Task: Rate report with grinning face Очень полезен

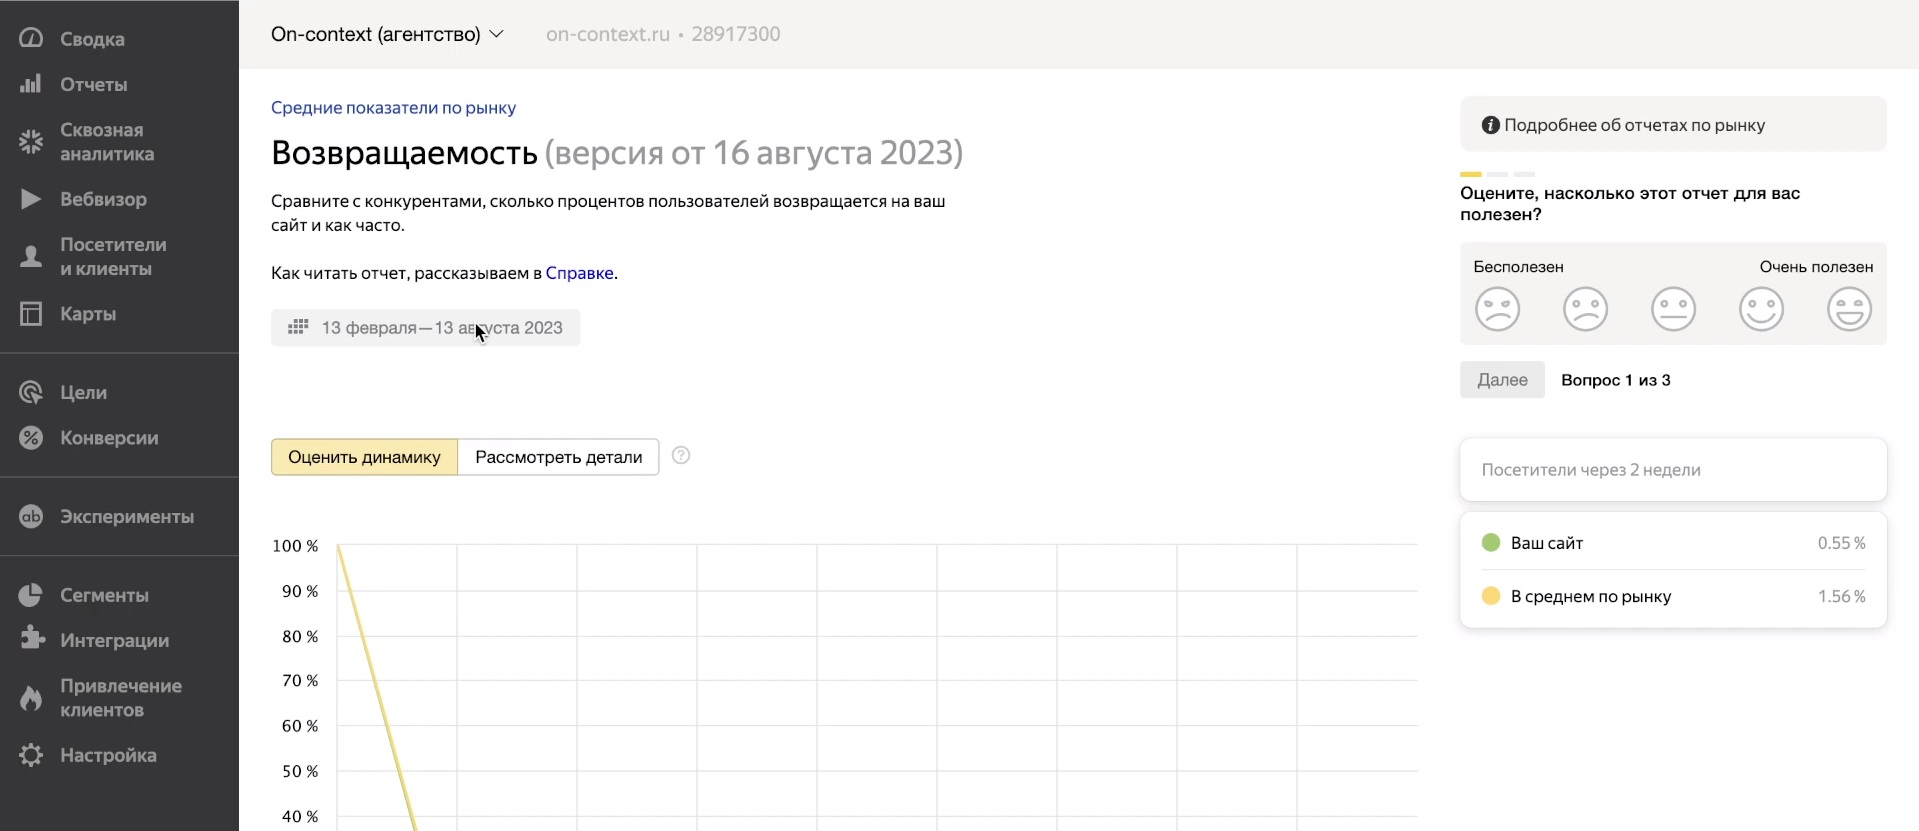Action: (x=1849, y=309)
